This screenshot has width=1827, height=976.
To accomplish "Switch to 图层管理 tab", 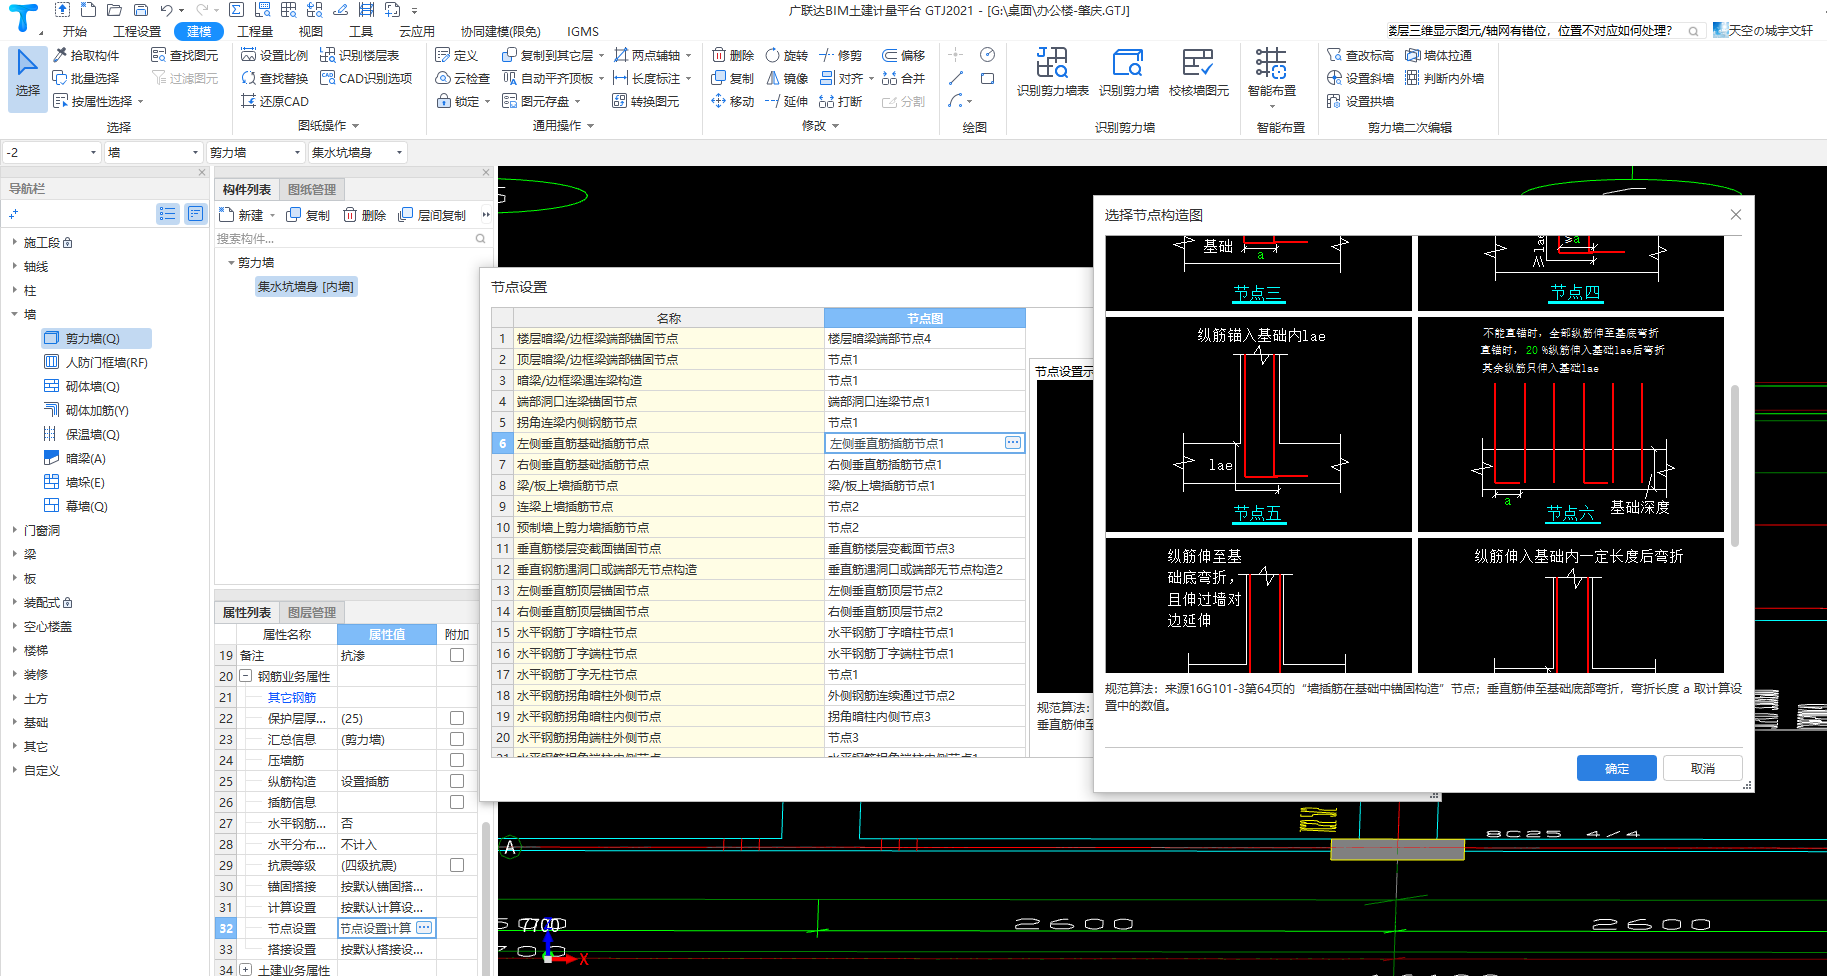I will click(312, 612).
